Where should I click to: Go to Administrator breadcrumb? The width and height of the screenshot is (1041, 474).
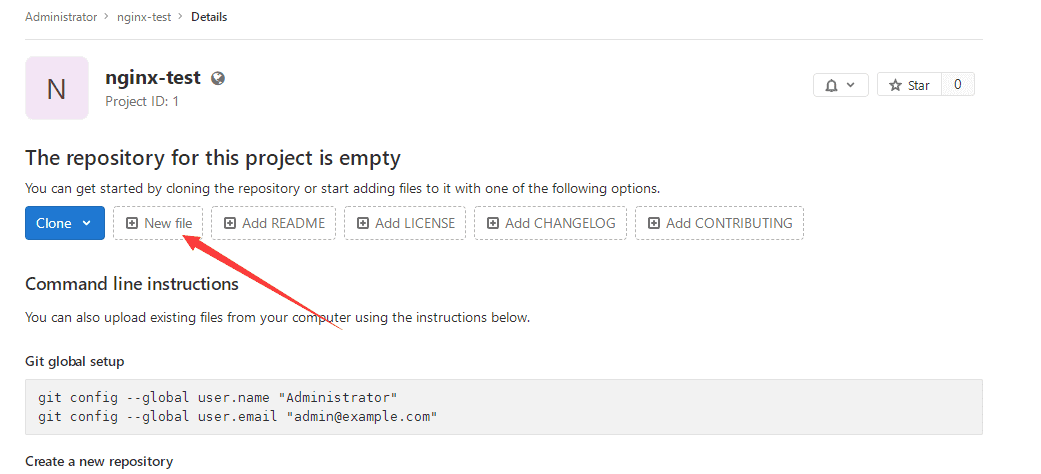pyautogui.click(x=61, y=17)
